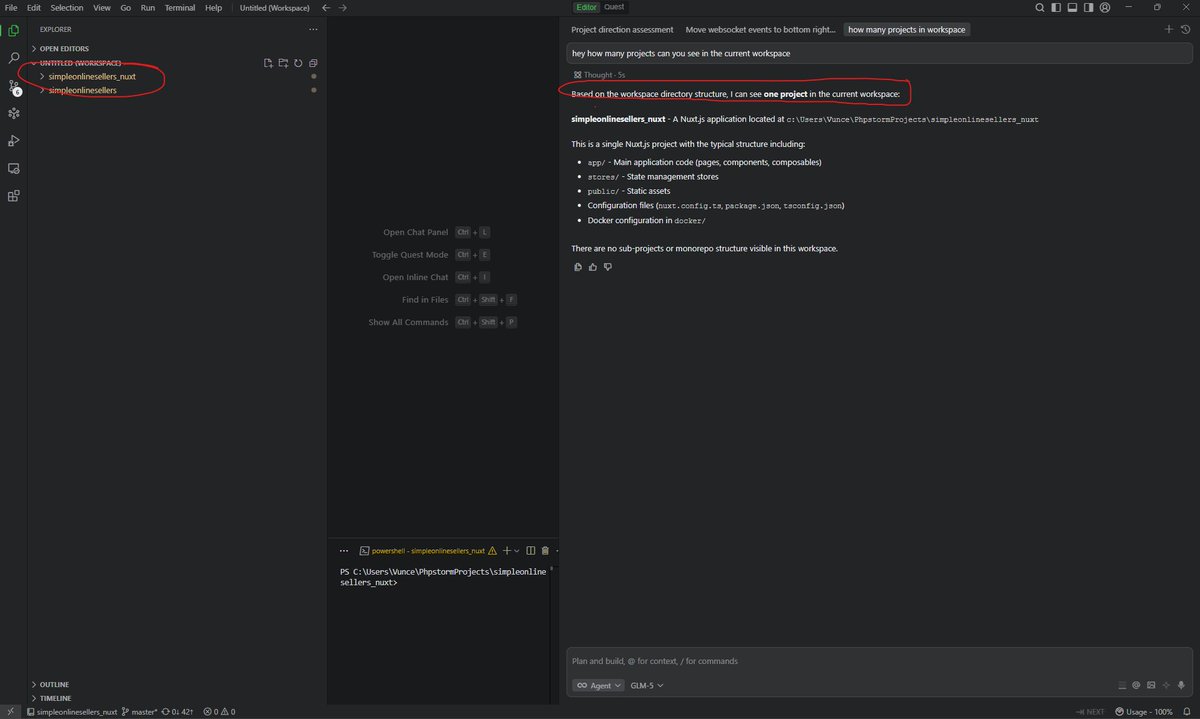The width and height of the screenshot is (1200, 719).
Task: Split the terminal panel
Action: (531, 550)
